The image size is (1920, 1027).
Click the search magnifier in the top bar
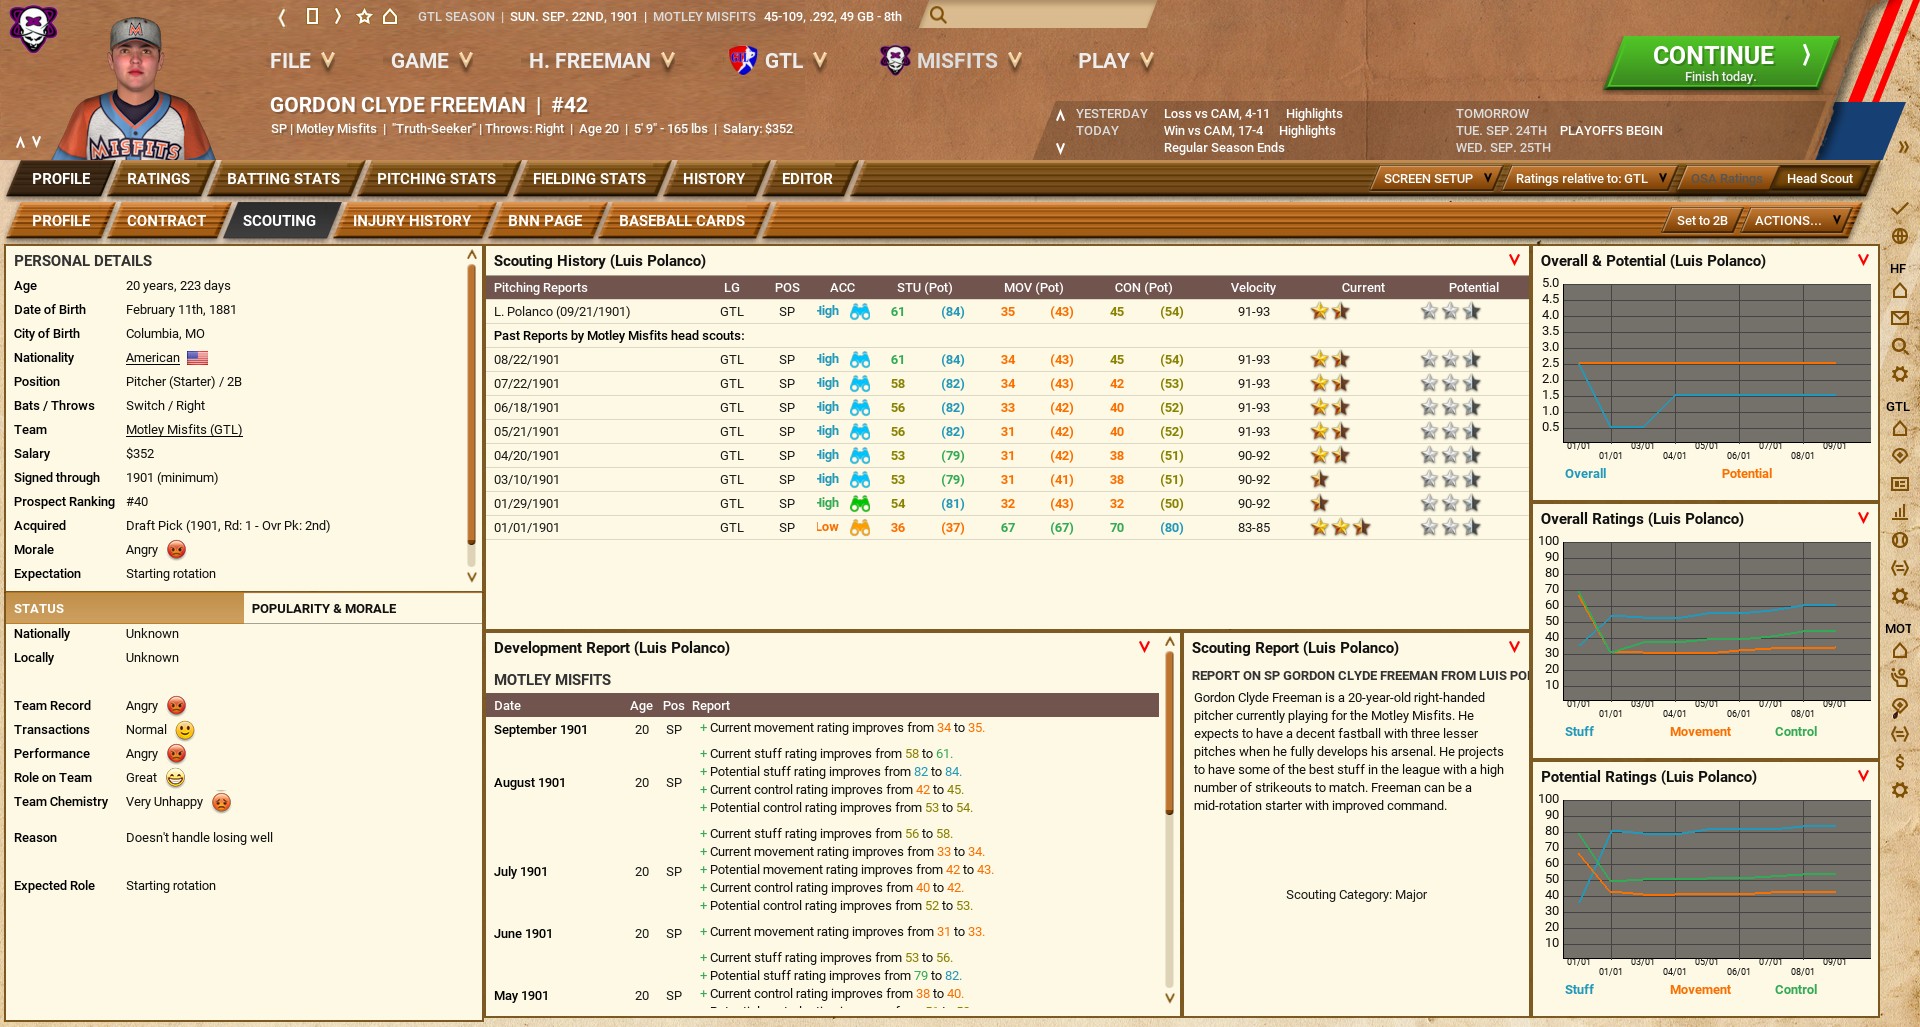click(937, 15)
